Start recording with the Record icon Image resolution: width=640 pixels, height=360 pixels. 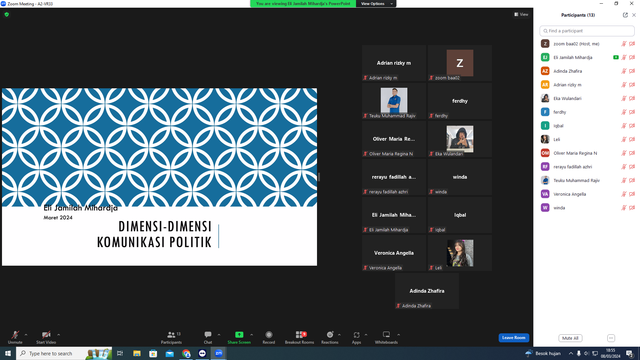(x=269, y=335)
